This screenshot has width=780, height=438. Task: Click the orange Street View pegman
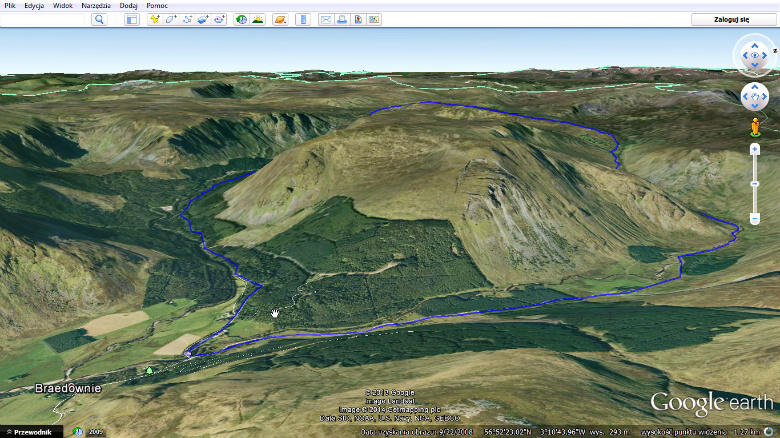(755, 127)
